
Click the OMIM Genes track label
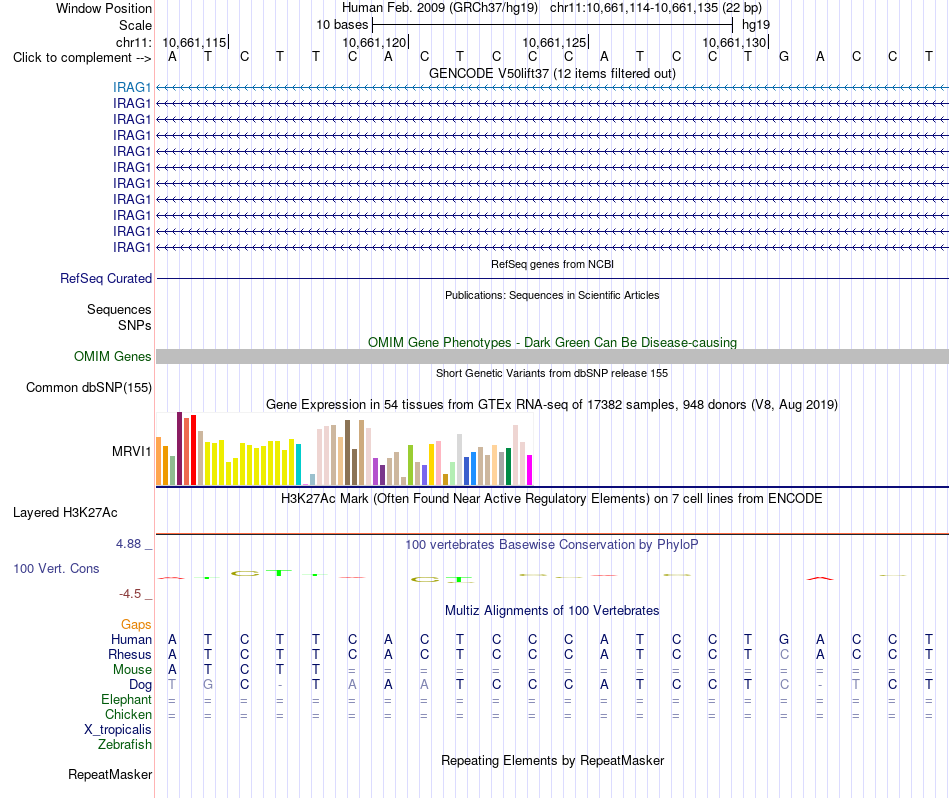click(x=112, y=356)
